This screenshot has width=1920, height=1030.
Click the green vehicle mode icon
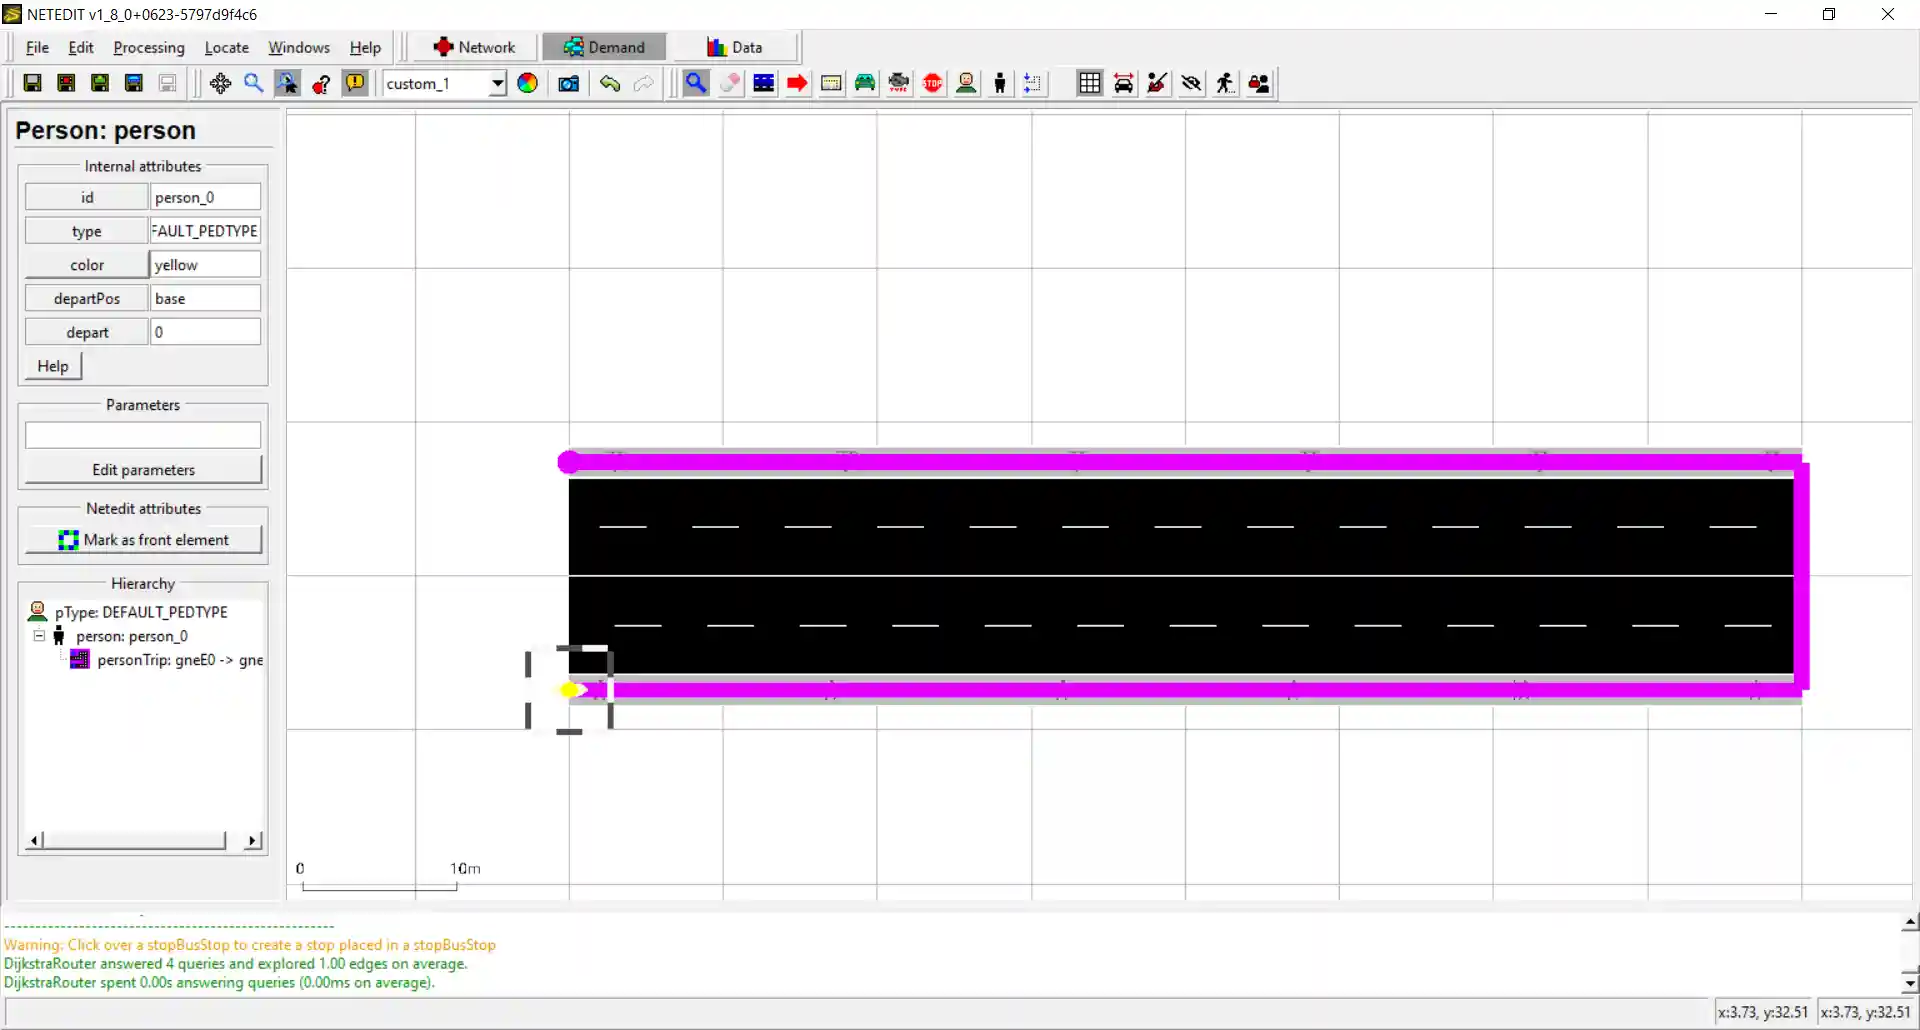pyautogui.click(x=865, y=84)
